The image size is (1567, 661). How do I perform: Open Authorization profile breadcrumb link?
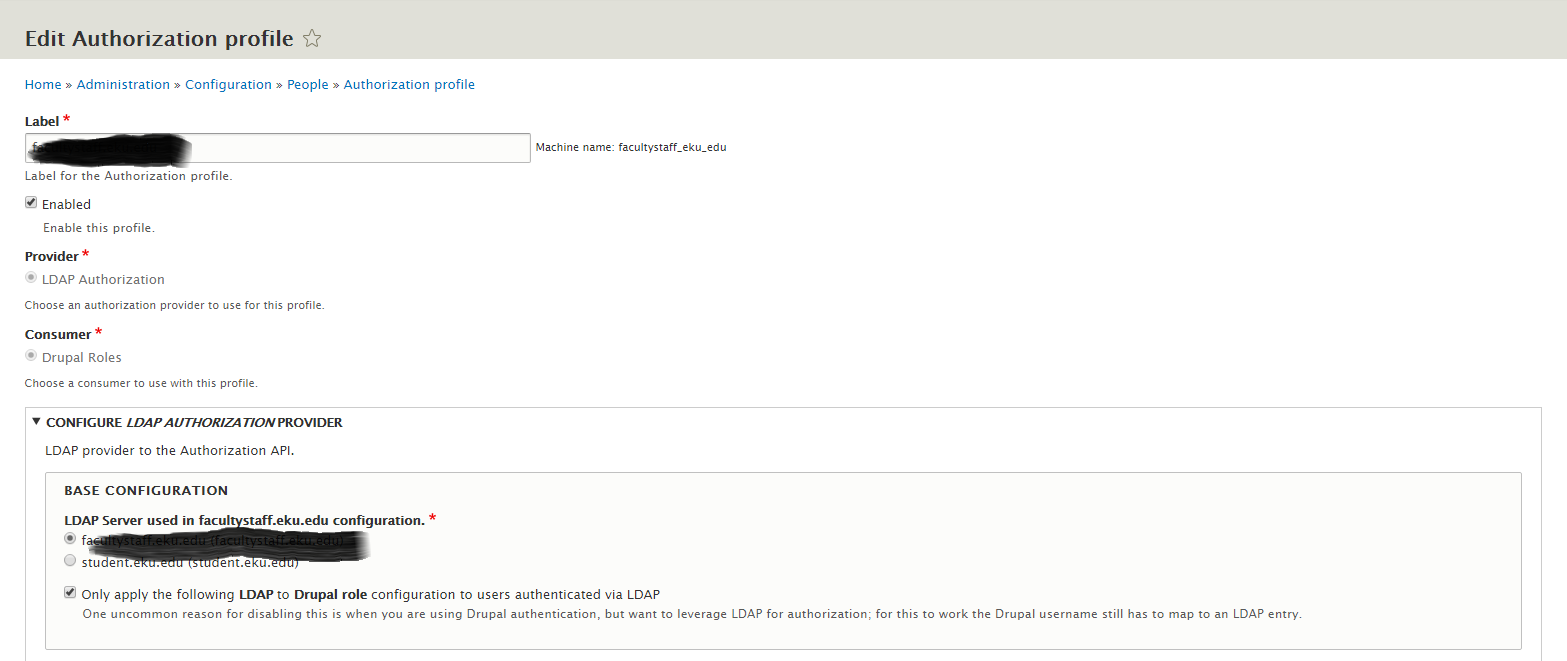pos(409,85)
